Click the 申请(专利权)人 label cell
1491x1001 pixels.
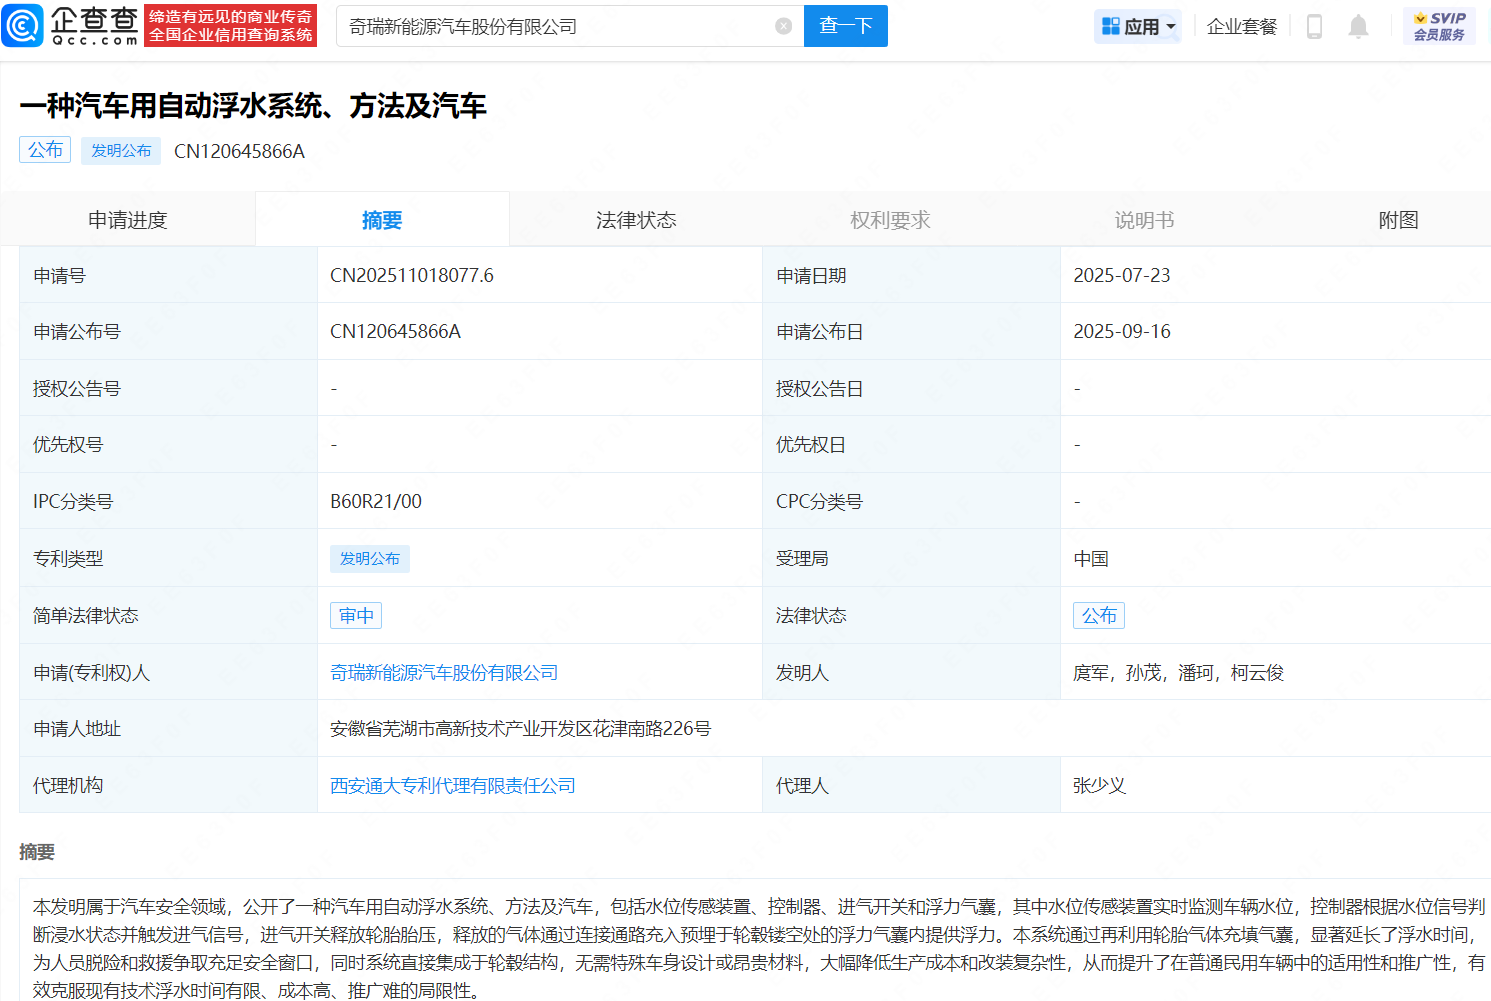click(168, 673)
